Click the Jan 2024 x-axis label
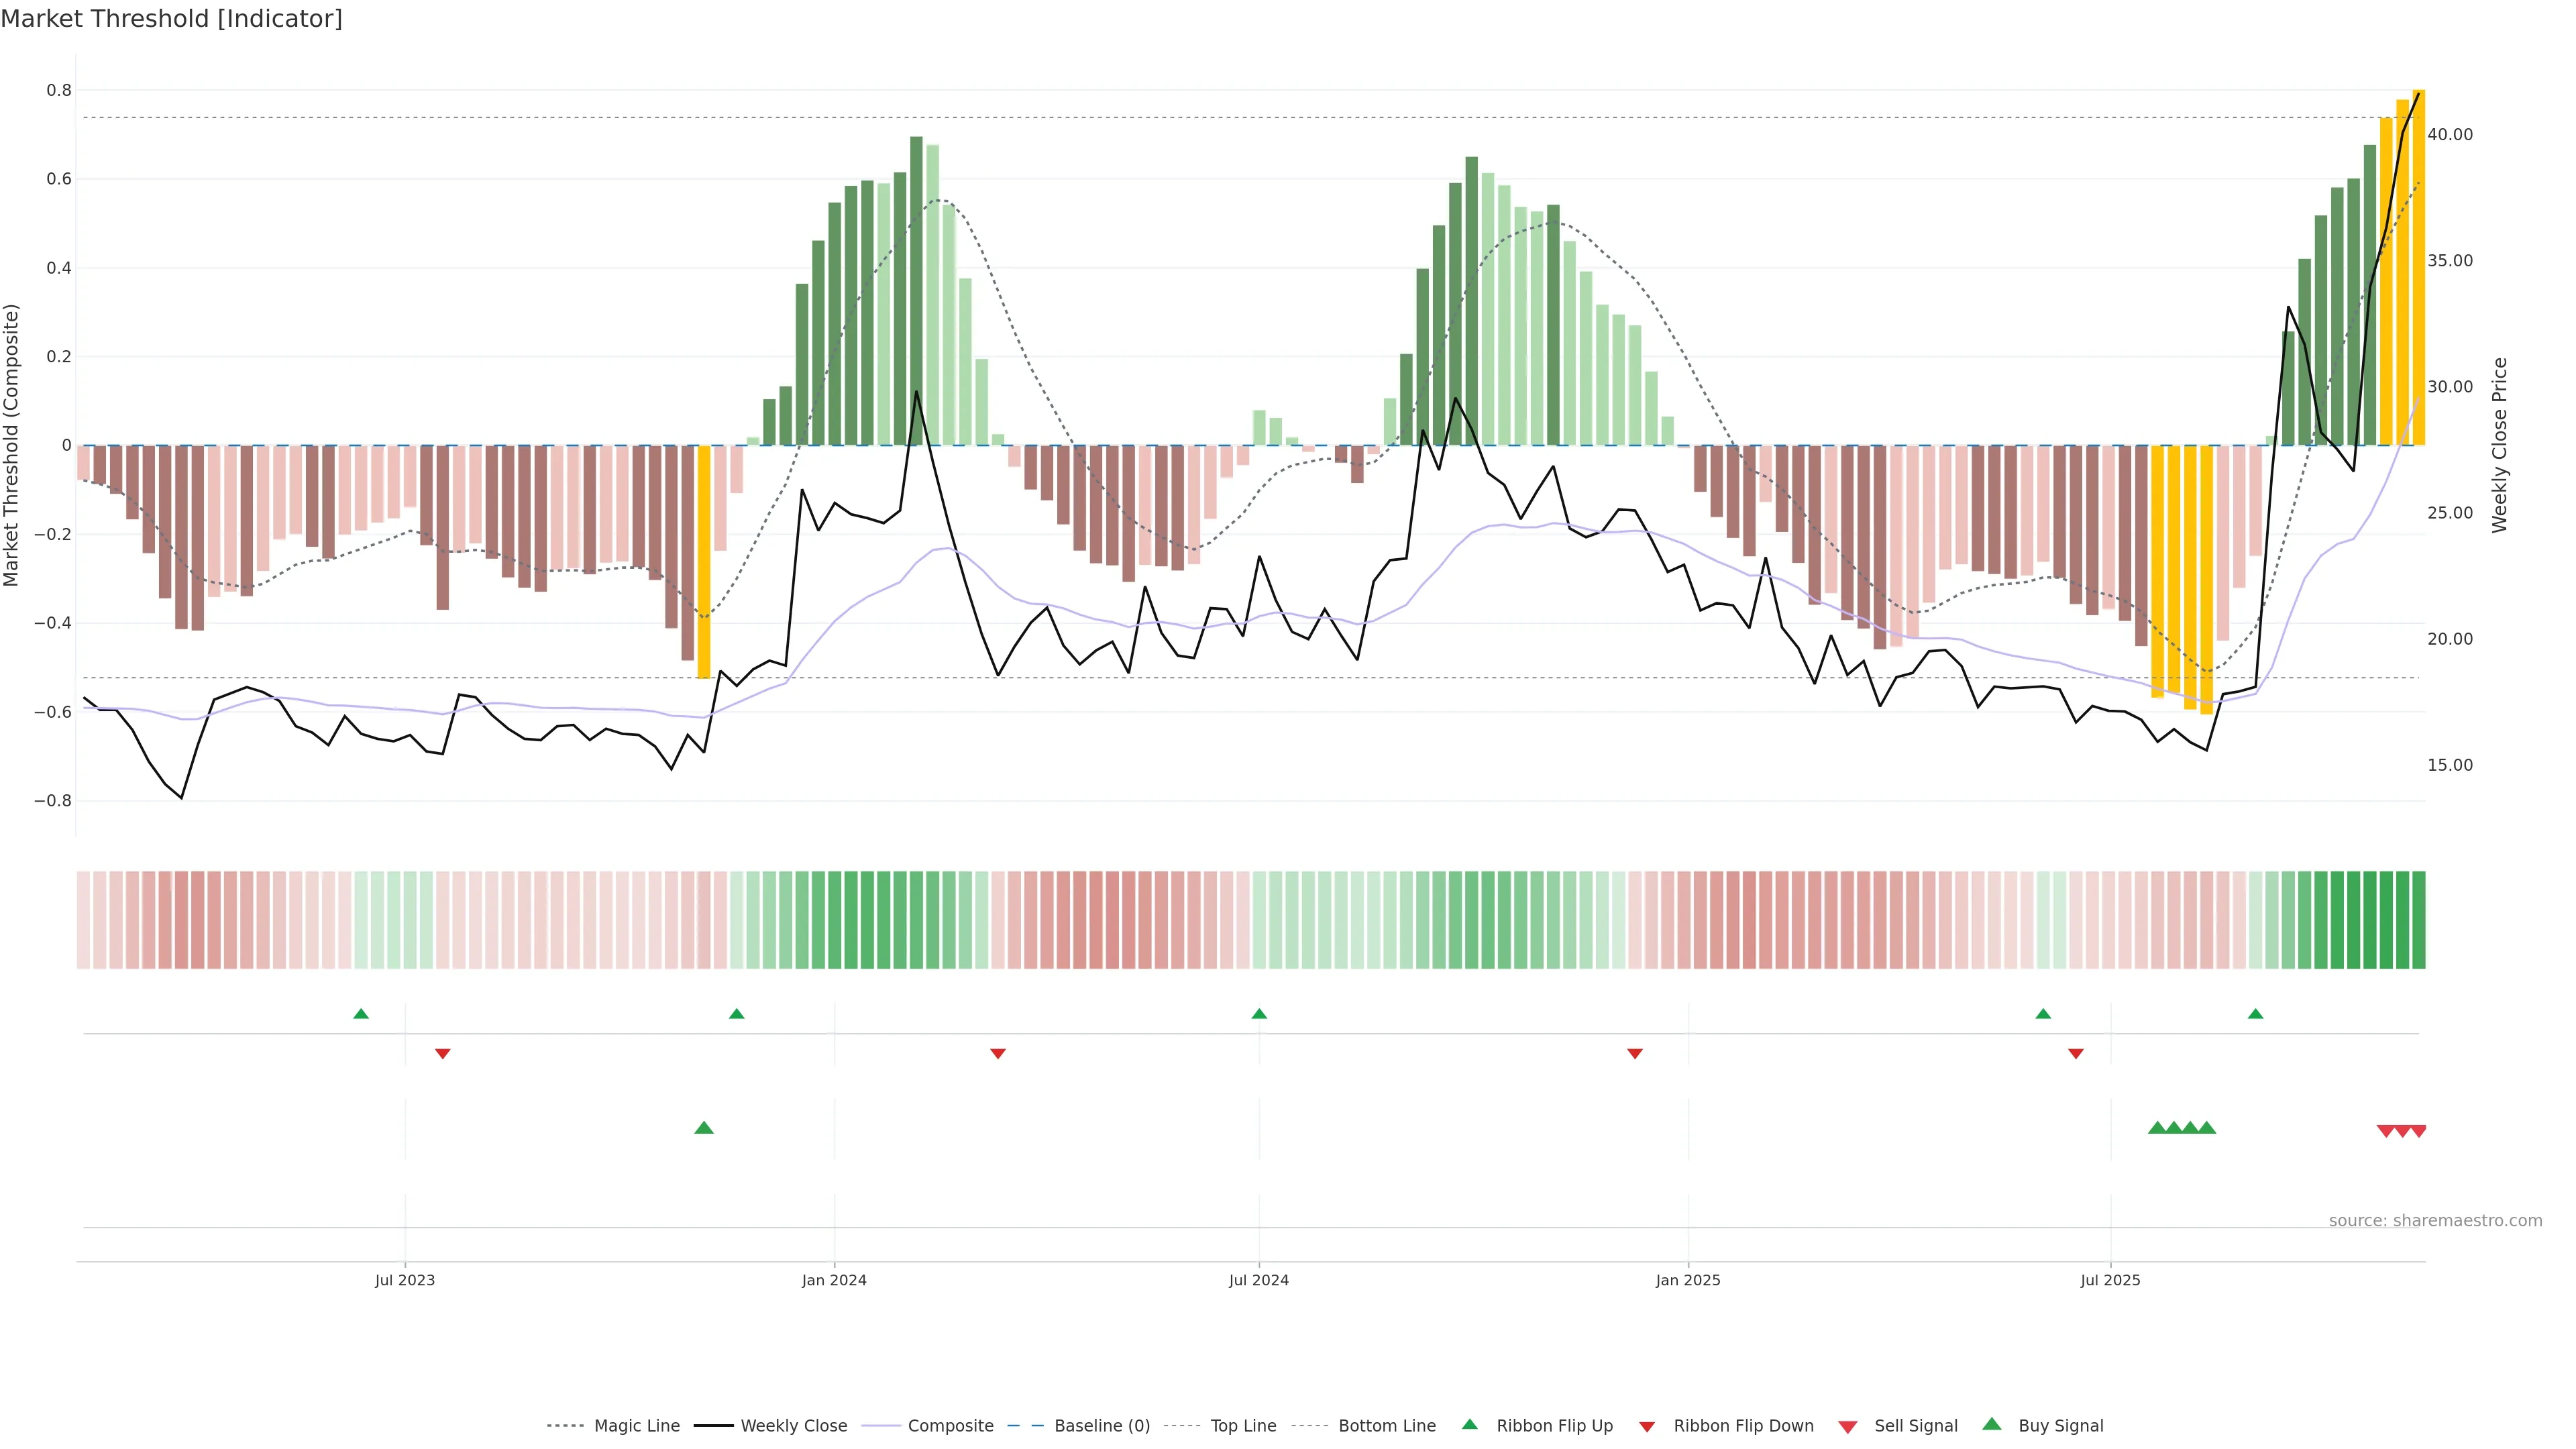 click(834, 1280)
